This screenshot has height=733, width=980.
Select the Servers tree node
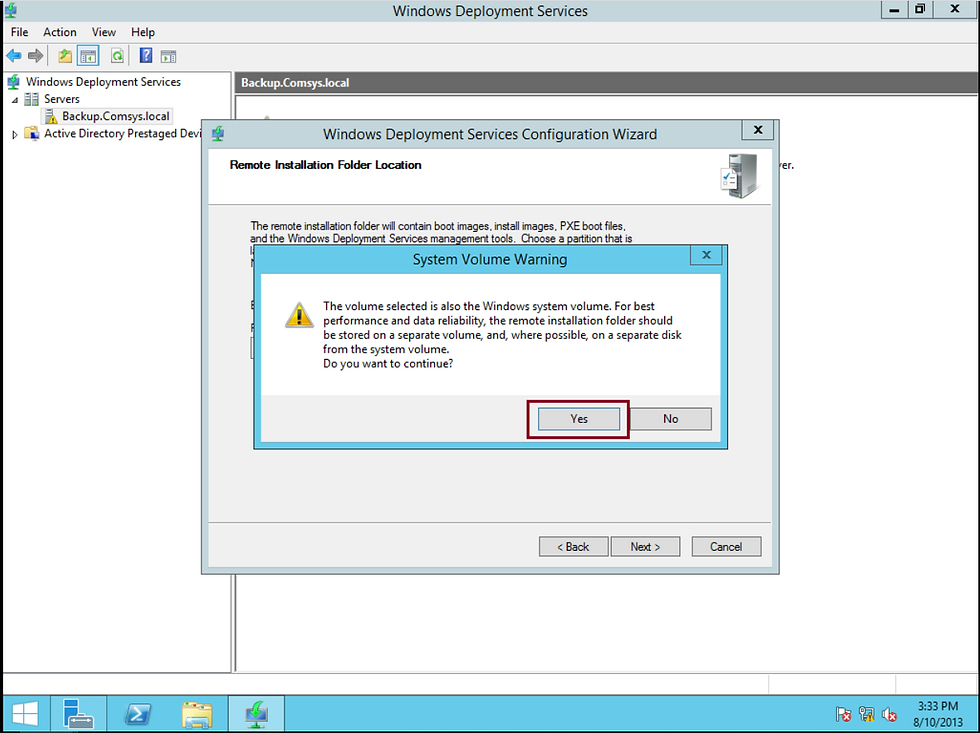click(61, 99)
